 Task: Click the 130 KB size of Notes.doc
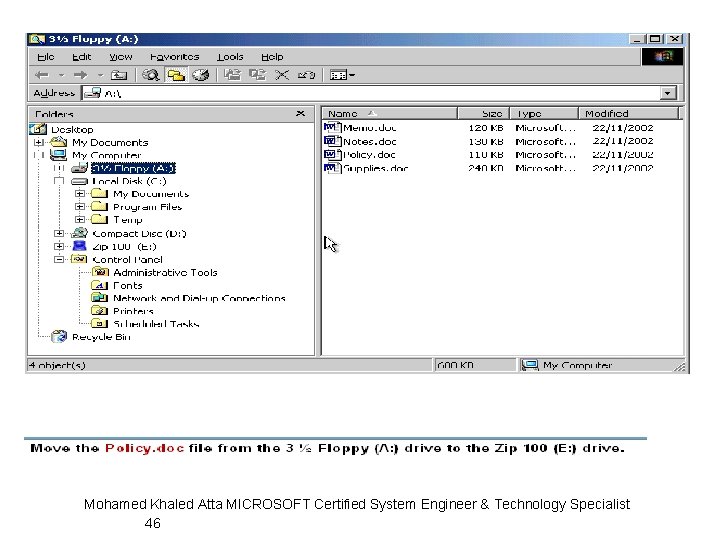point(486,141)
